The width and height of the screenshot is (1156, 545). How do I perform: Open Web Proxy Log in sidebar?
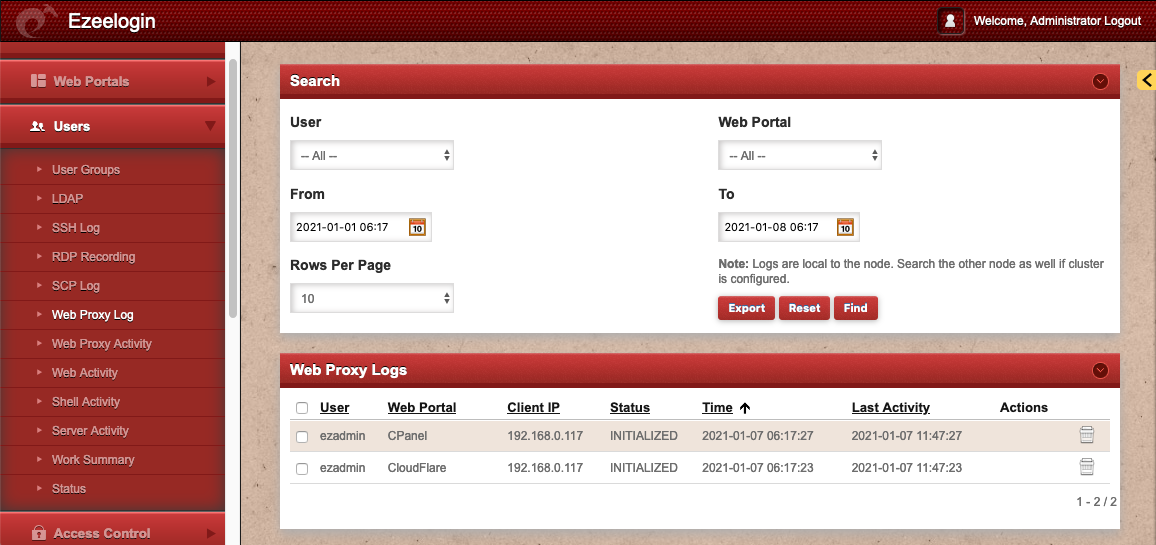coord(92,315)
